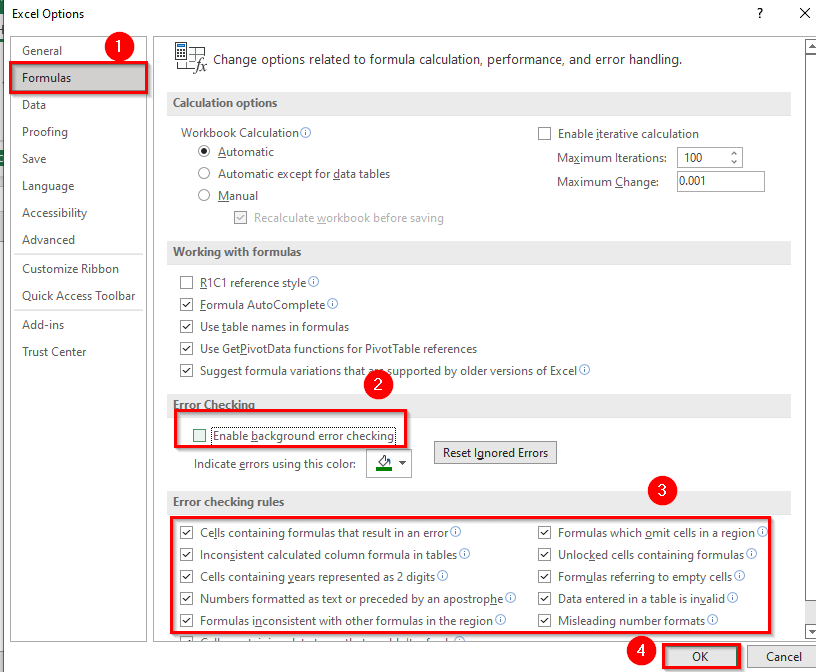Image resolution: width=816 pixels, height=672 pixels.
Task: Select Manual workbook calculation
Action: (x=204, y=195)
